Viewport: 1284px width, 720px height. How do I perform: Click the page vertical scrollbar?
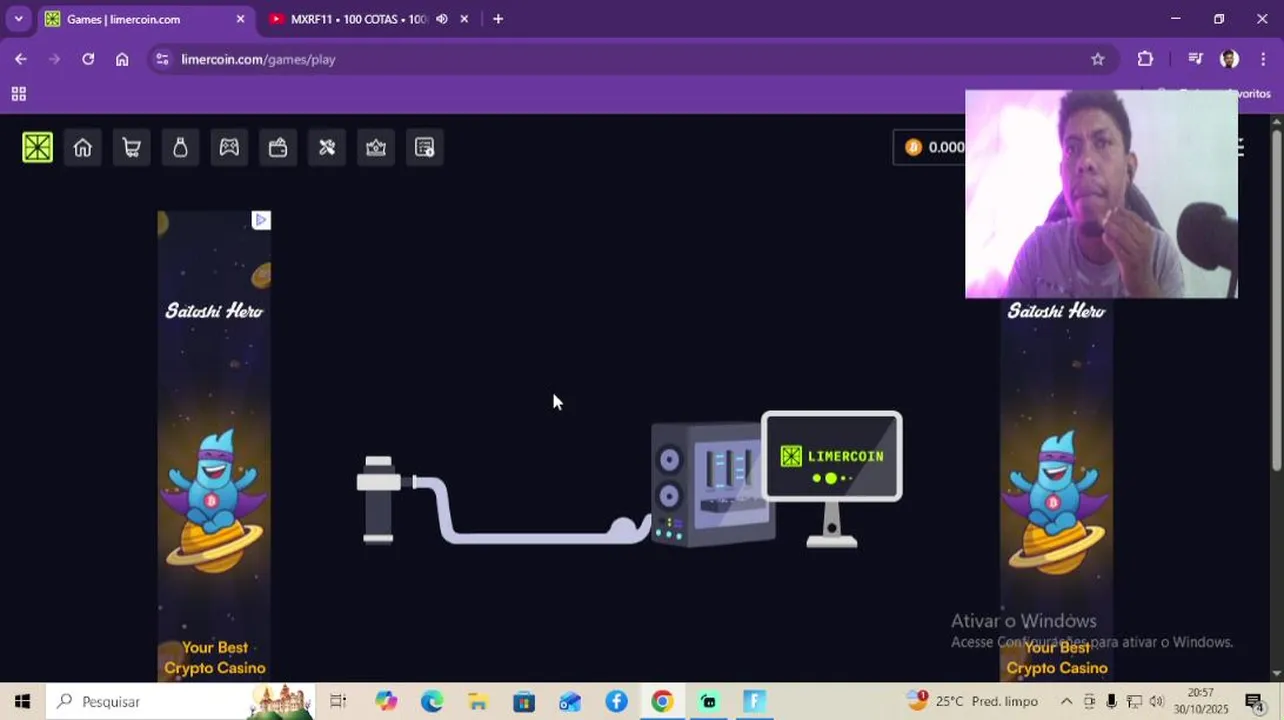(x=1276, y=300)
